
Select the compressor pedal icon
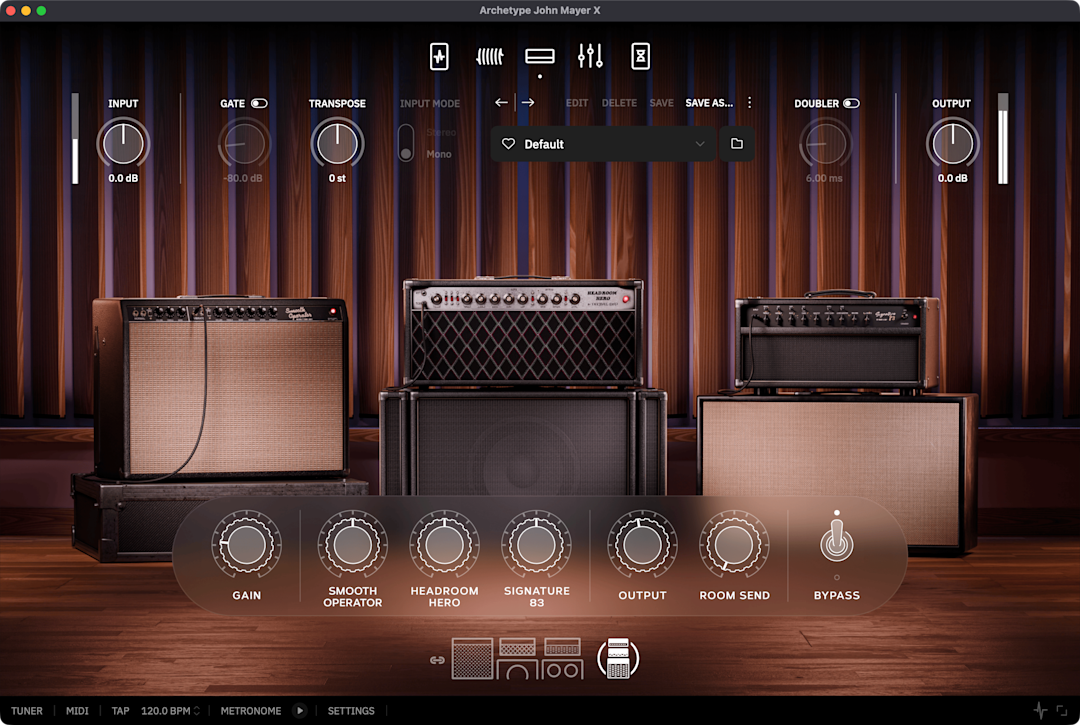439,56
